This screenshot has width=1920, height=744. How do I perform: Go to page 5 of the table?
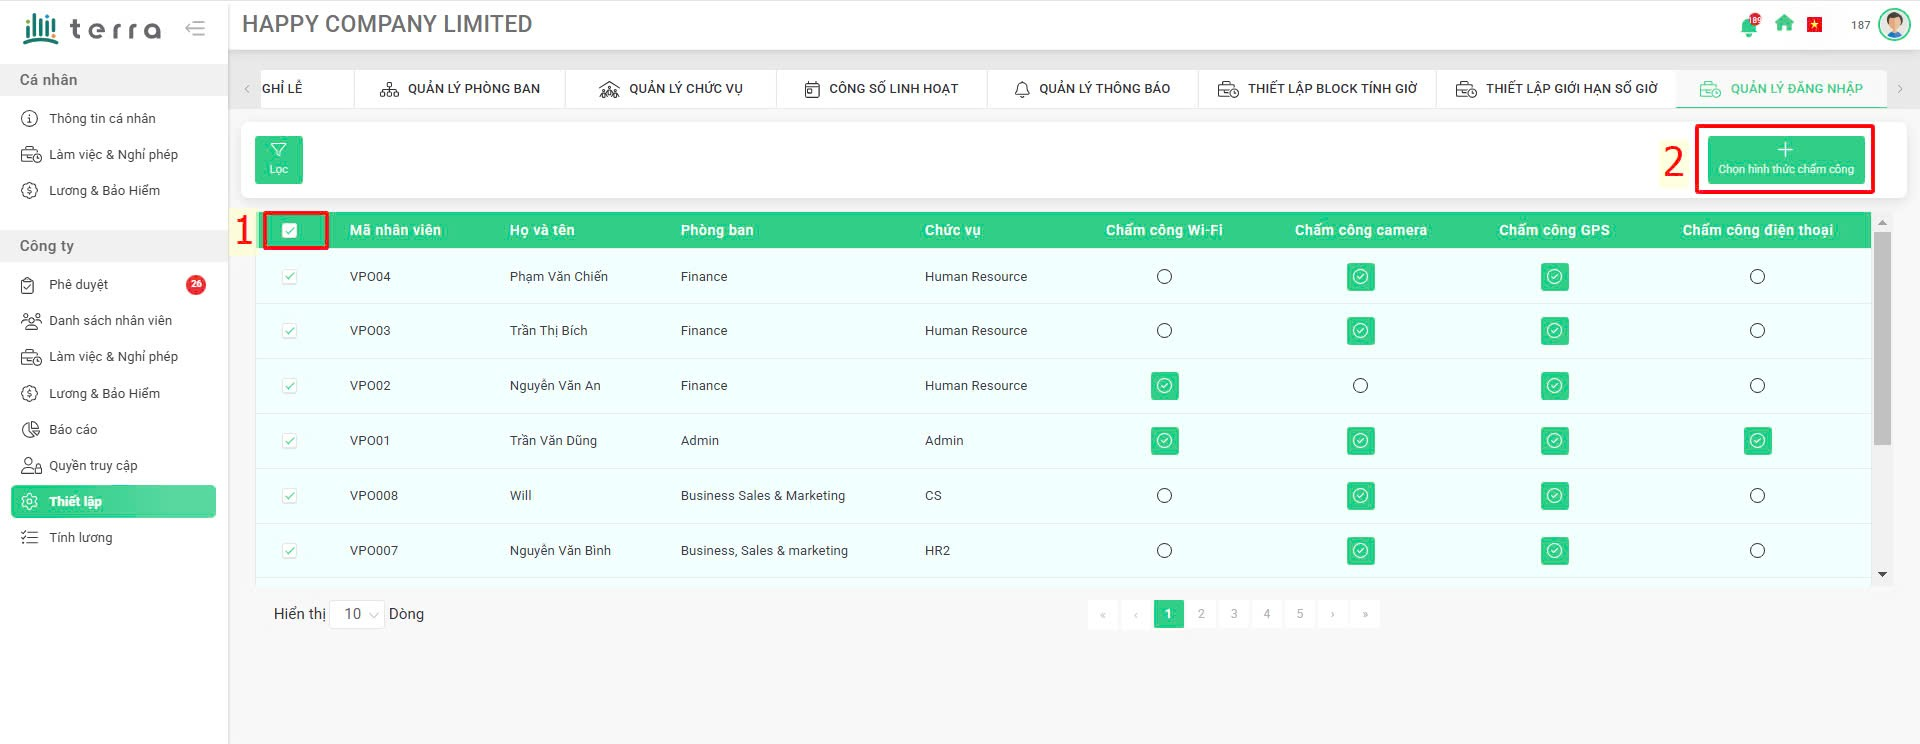[x=1300, y=614]
